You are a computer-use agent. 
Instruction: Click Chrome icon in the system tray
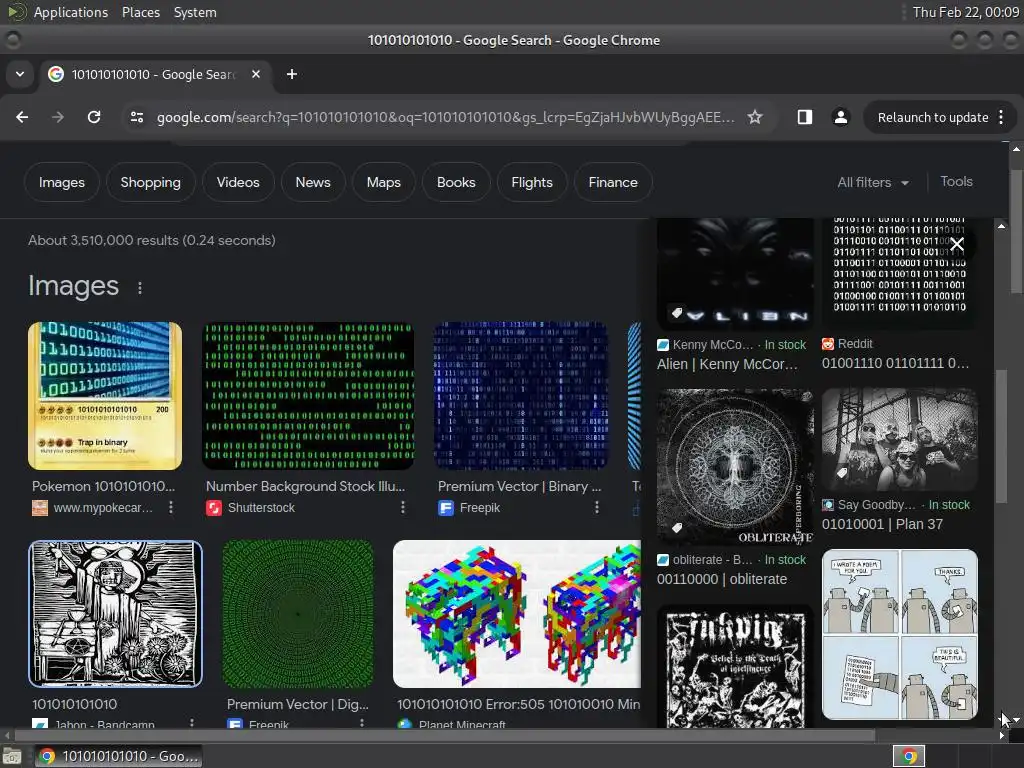click(908, 756)
